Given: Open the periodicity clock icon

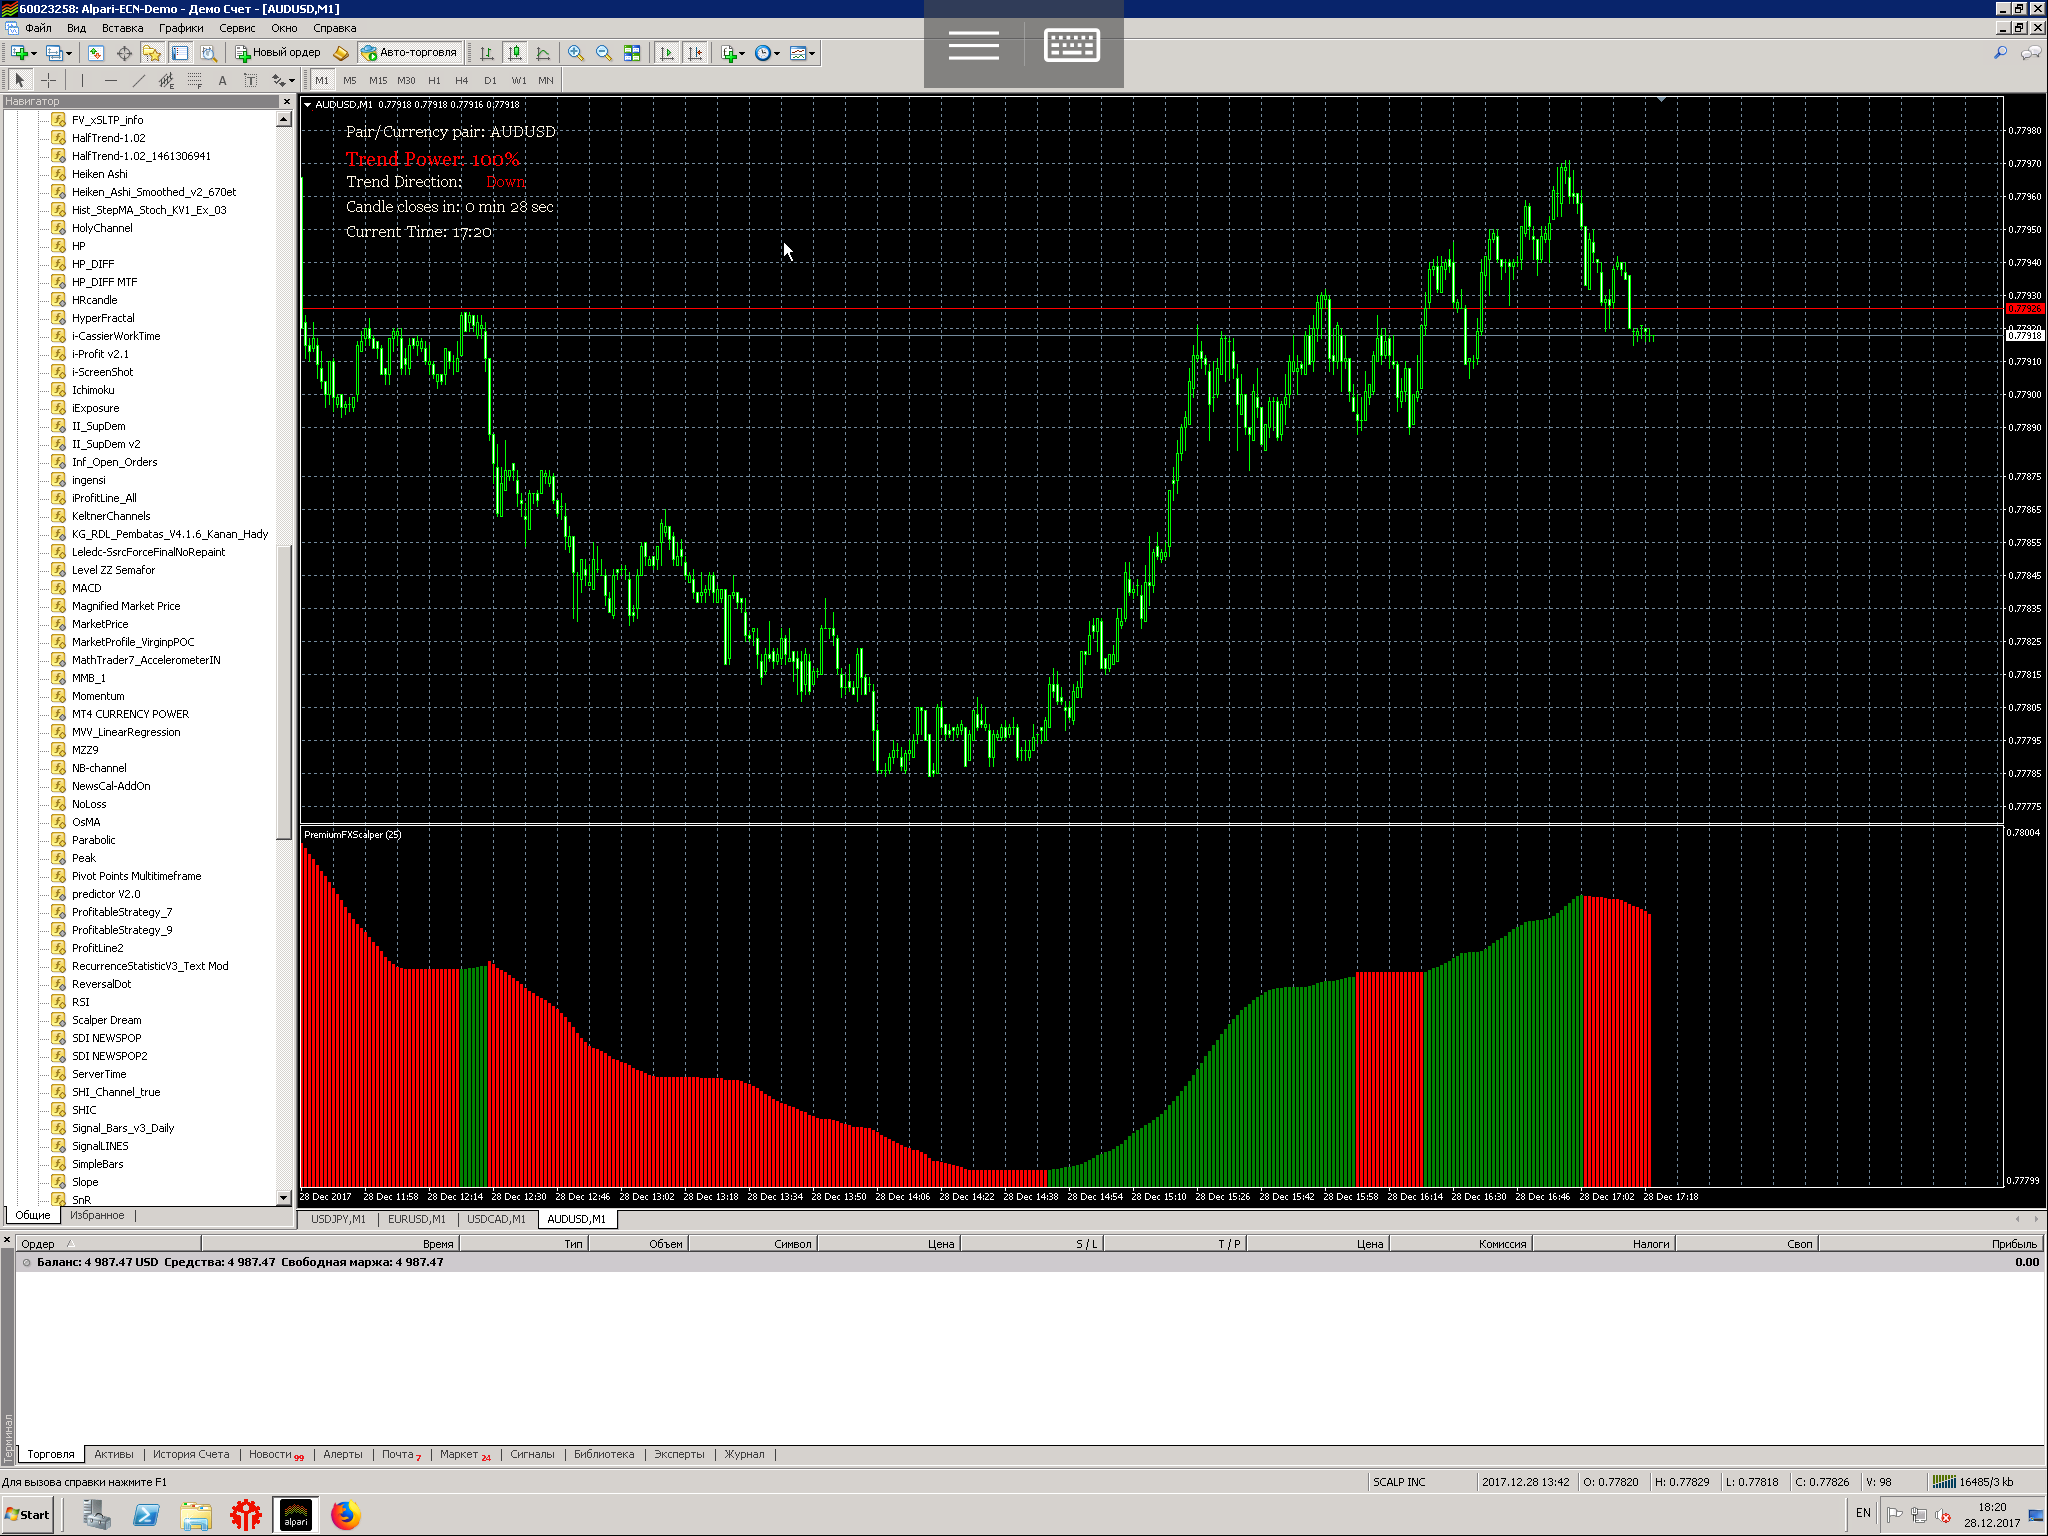Looking at the screenshot, I should click(763, 53).
